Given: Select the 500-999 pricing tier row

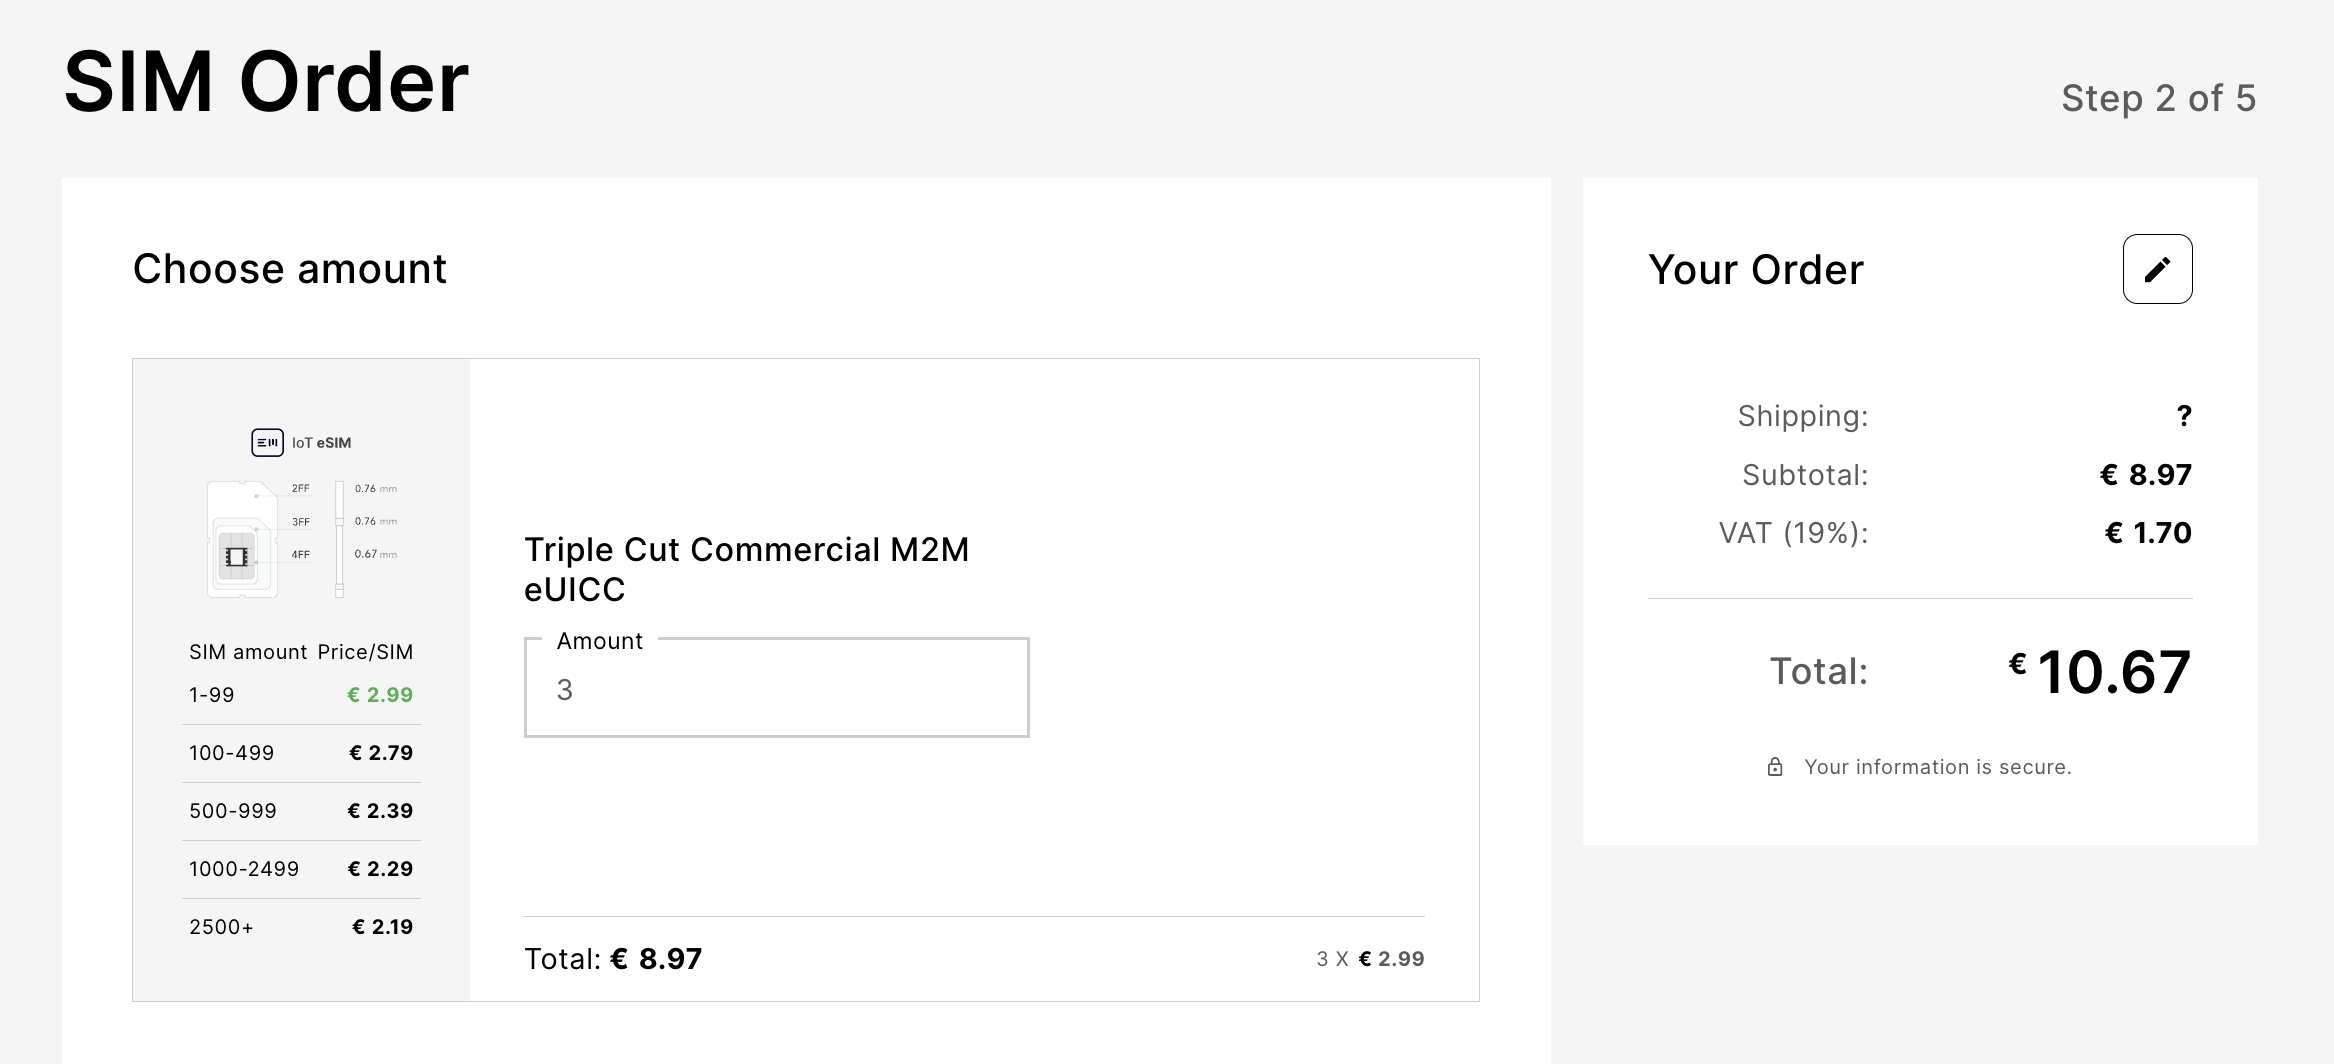Looking at the screenshot, I should pyautogui.click(x=300, y=811).
